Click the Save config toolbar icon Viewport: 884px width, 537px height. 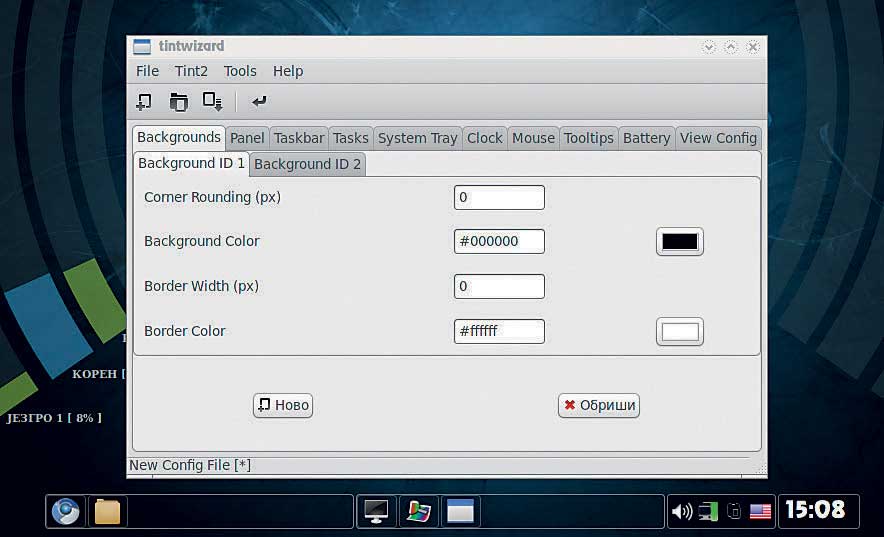[213, 102]
